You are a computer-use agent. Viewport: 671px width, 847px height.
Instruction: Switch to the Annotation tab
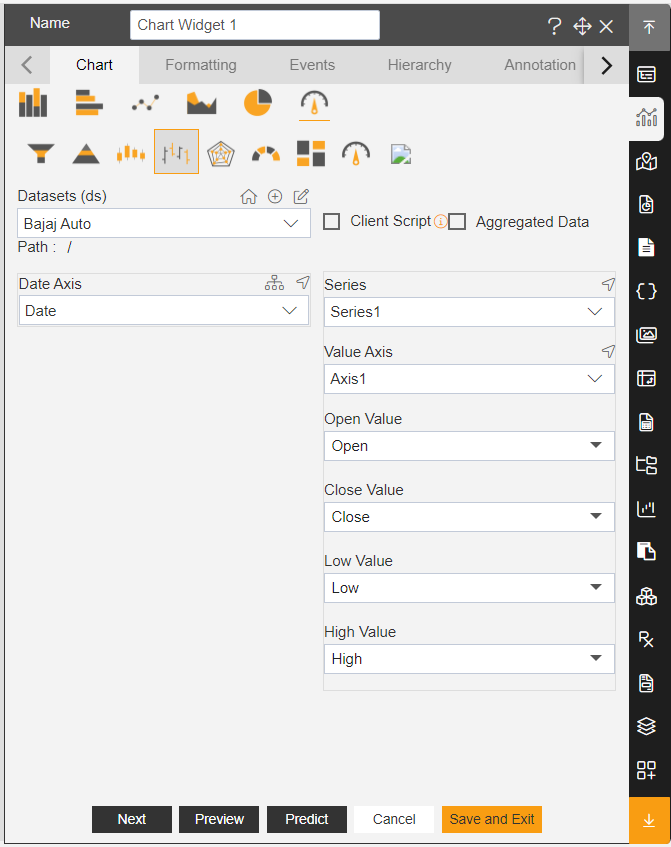click(x=540, y=65)
